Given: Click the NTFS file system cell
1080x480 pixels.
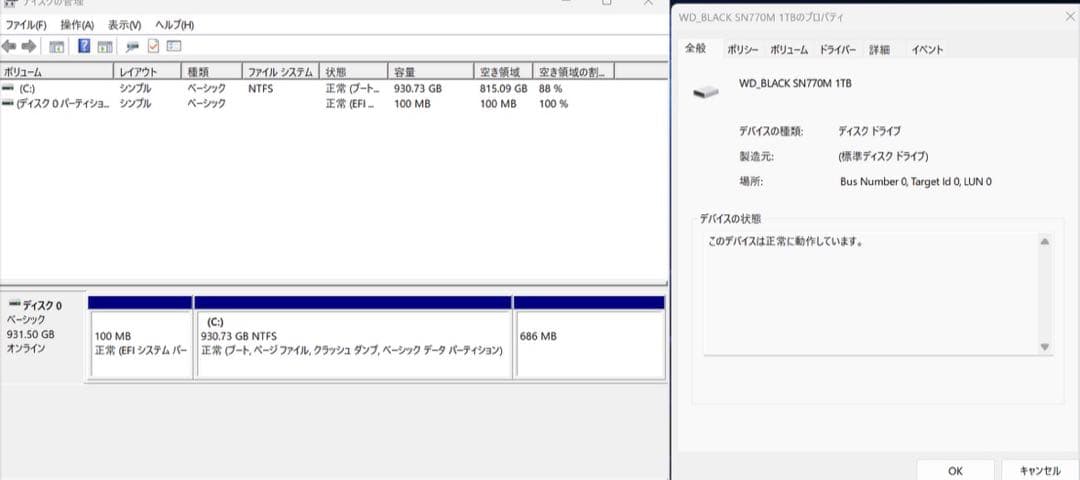Looking at the screenshot, I should click(x=261, y=89).
